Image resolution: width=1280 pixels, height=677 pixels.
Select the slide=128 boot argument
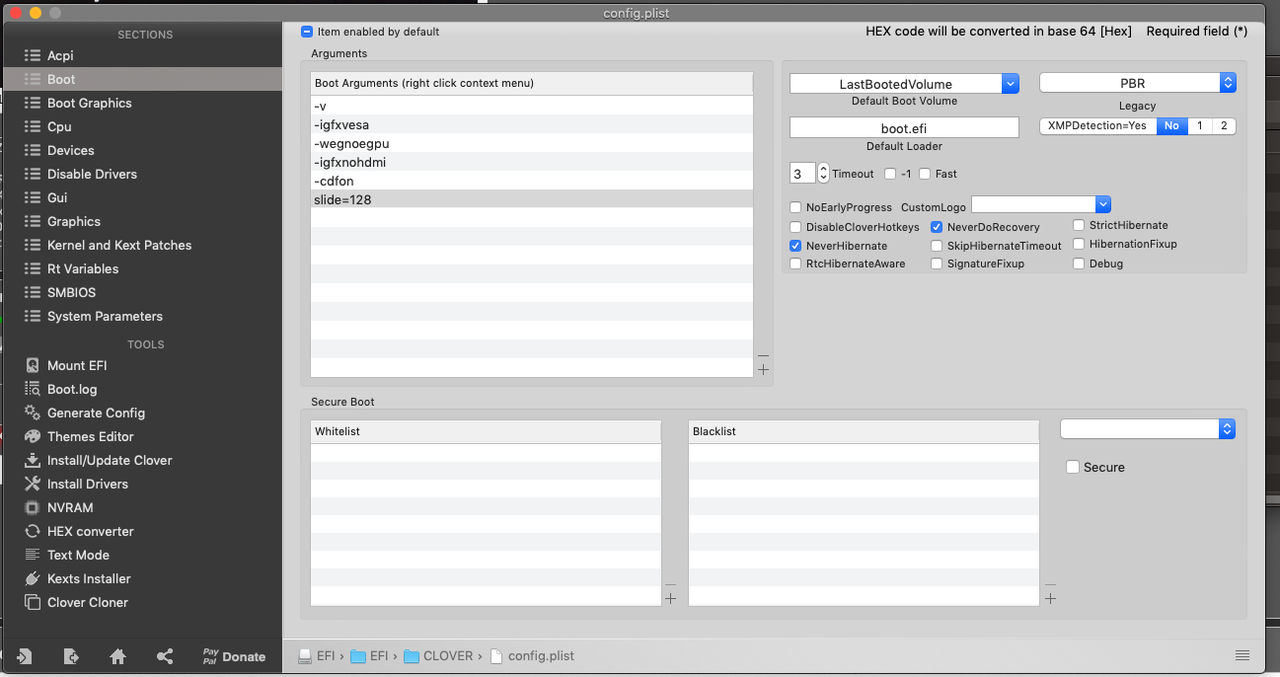tap(532, 200)
